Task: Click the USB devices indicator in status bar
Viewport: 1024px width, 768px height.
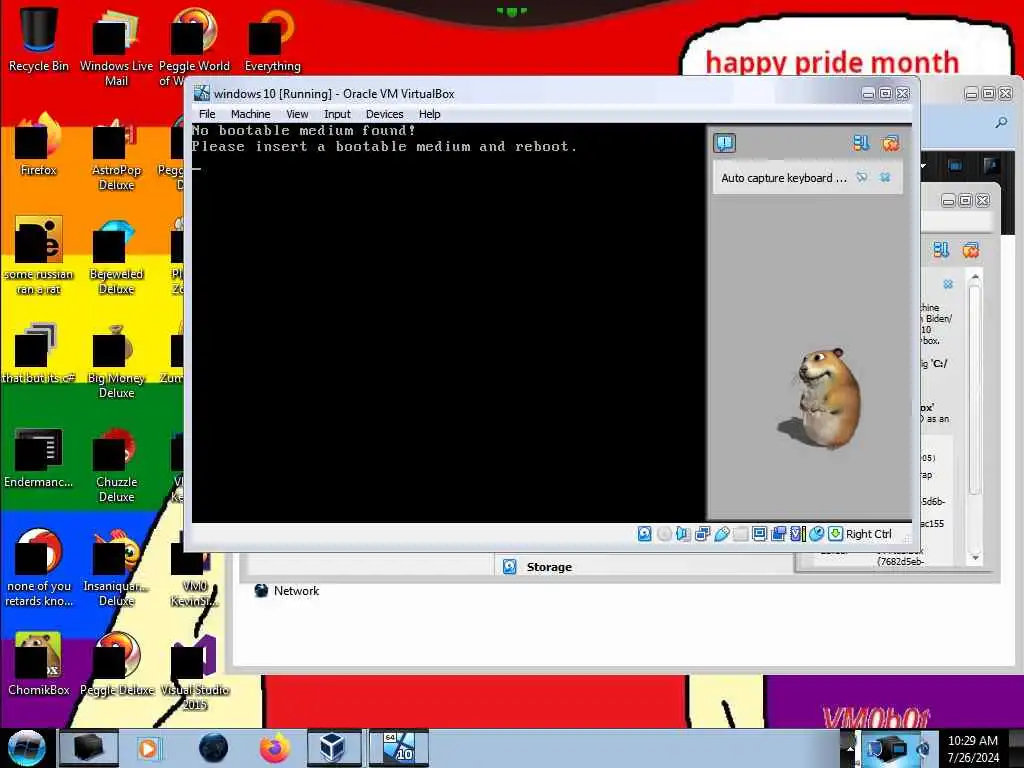Action: pos(722,534)
